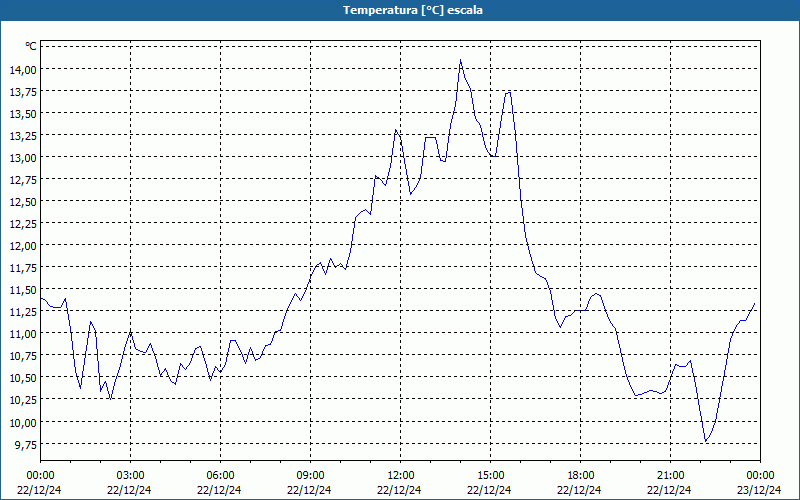The height and width of the screenshot is (500, 800).
Task: Pick the 12,75 y-axis label
Action: tap(23, 179)
